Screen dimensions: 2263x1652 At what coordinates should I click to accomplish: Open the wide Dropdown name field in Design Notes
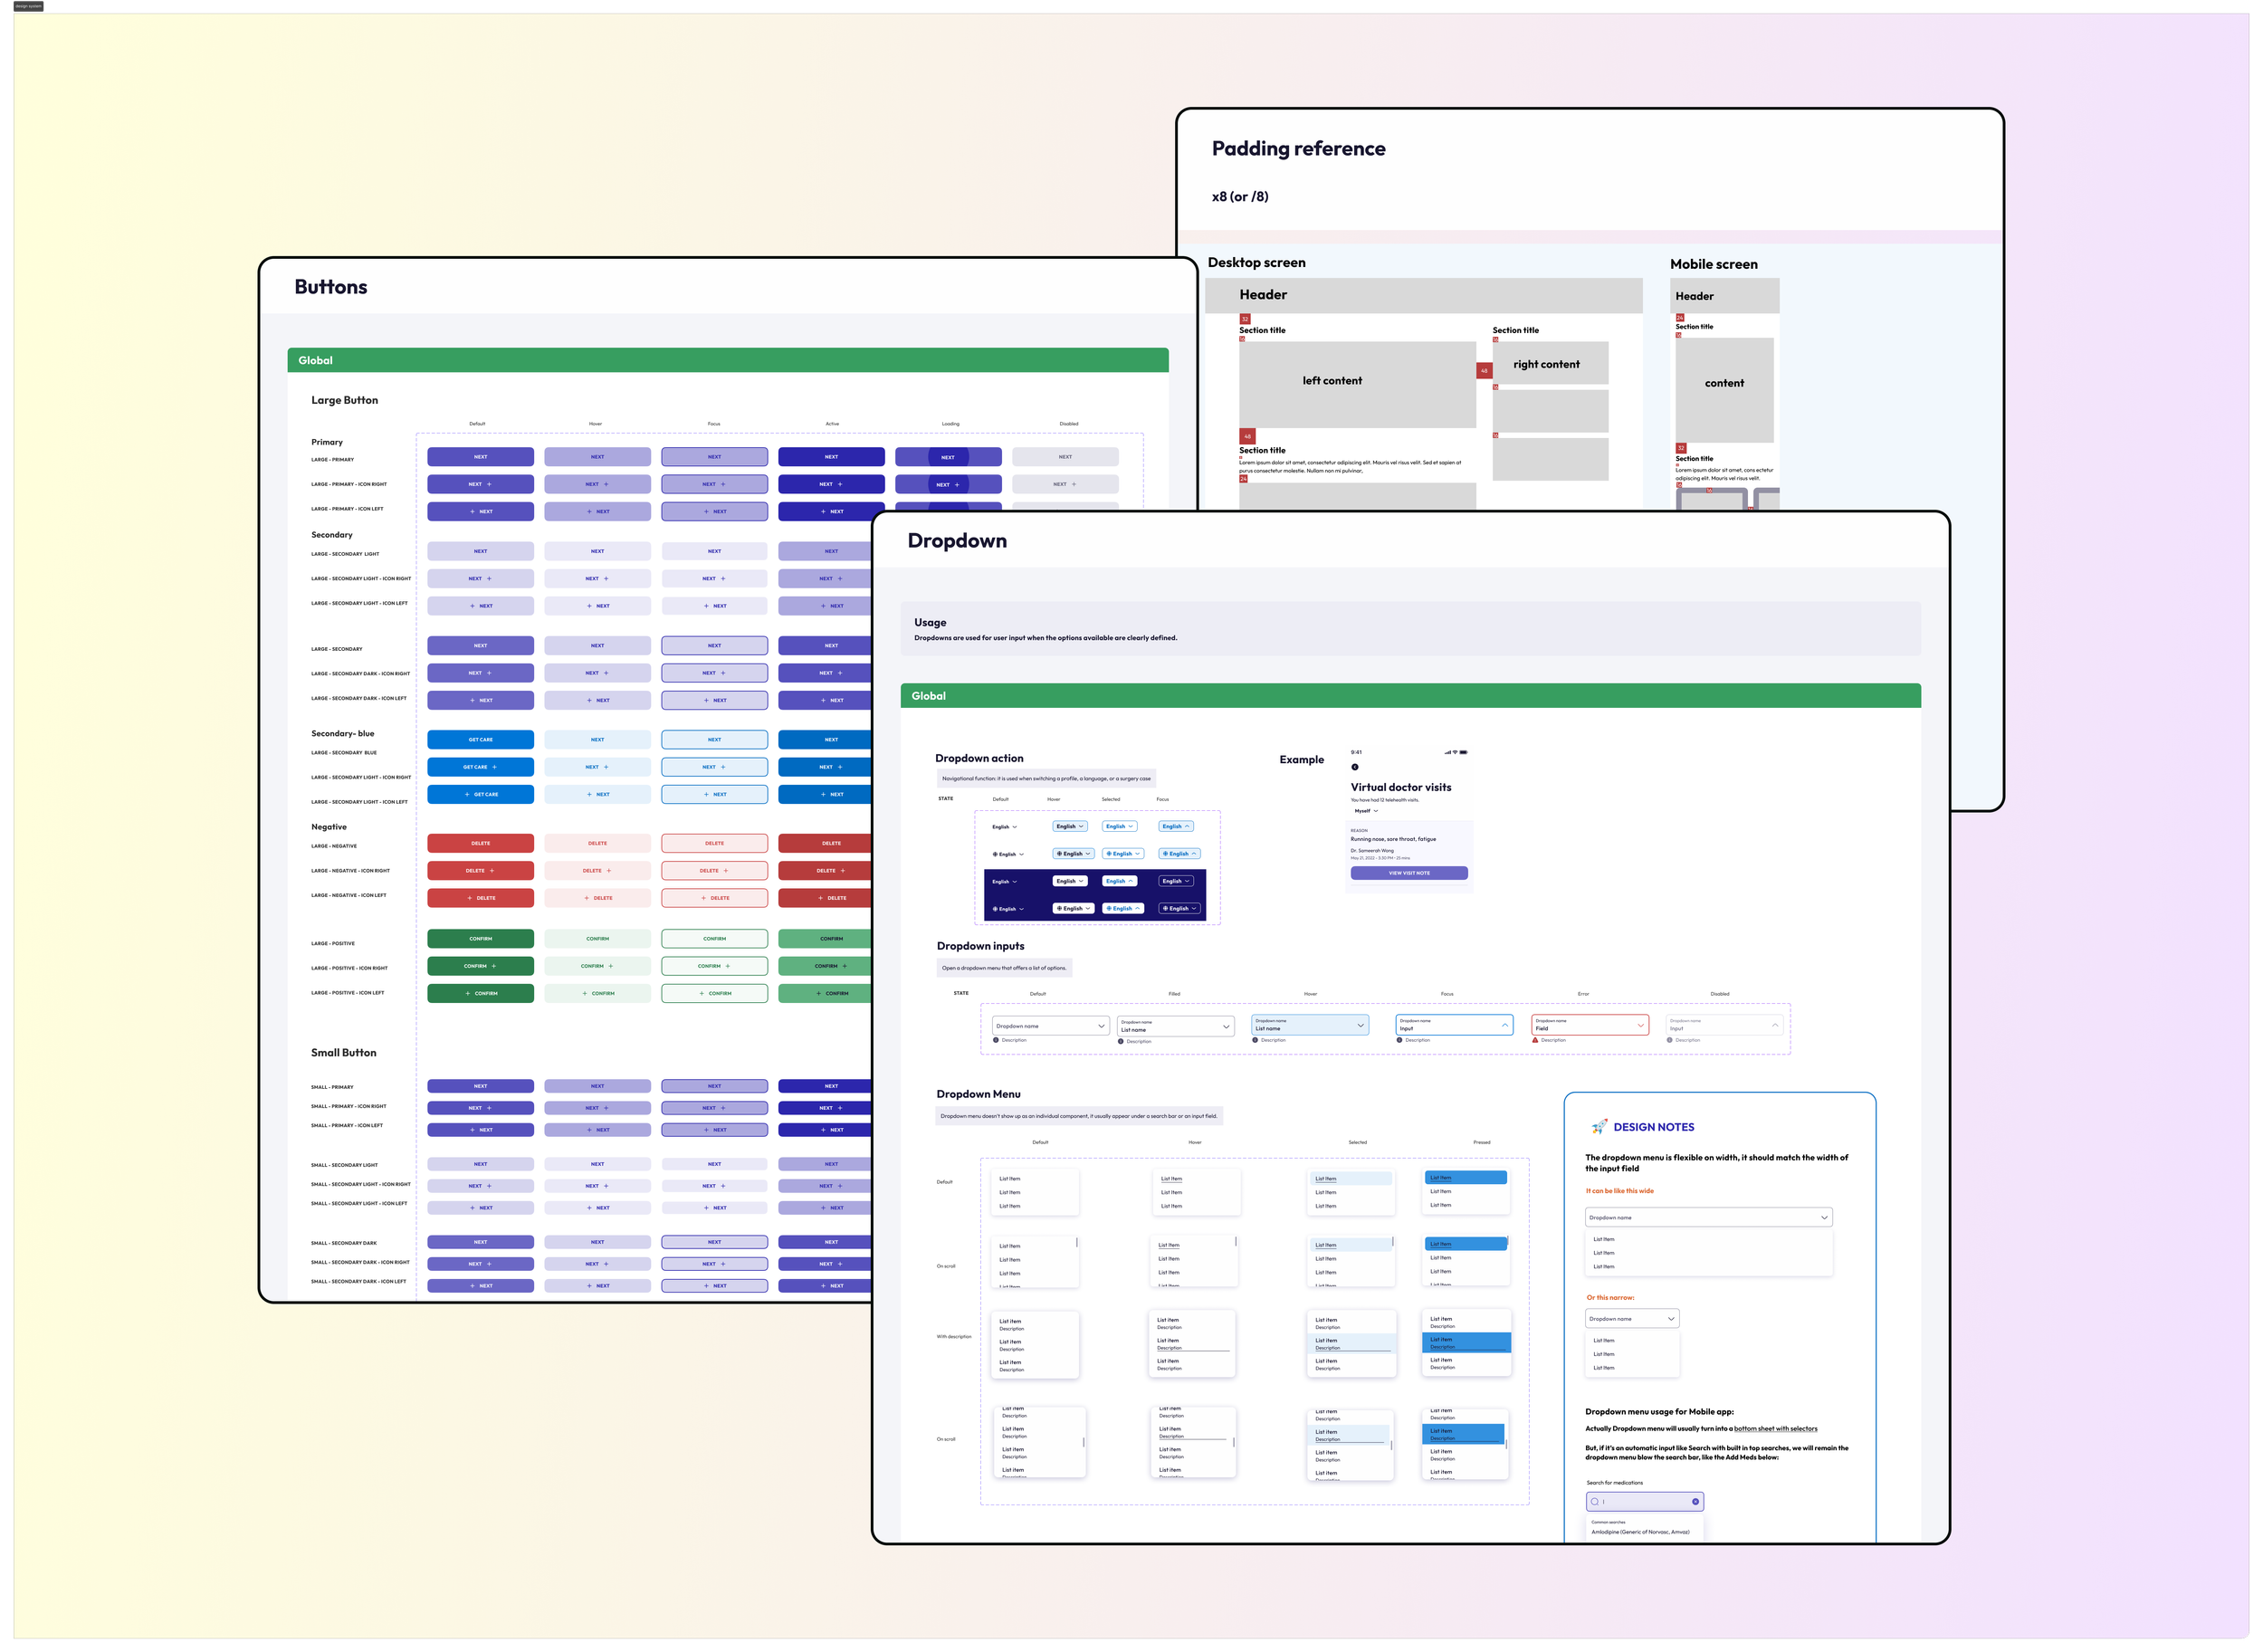(1708, 1217)
